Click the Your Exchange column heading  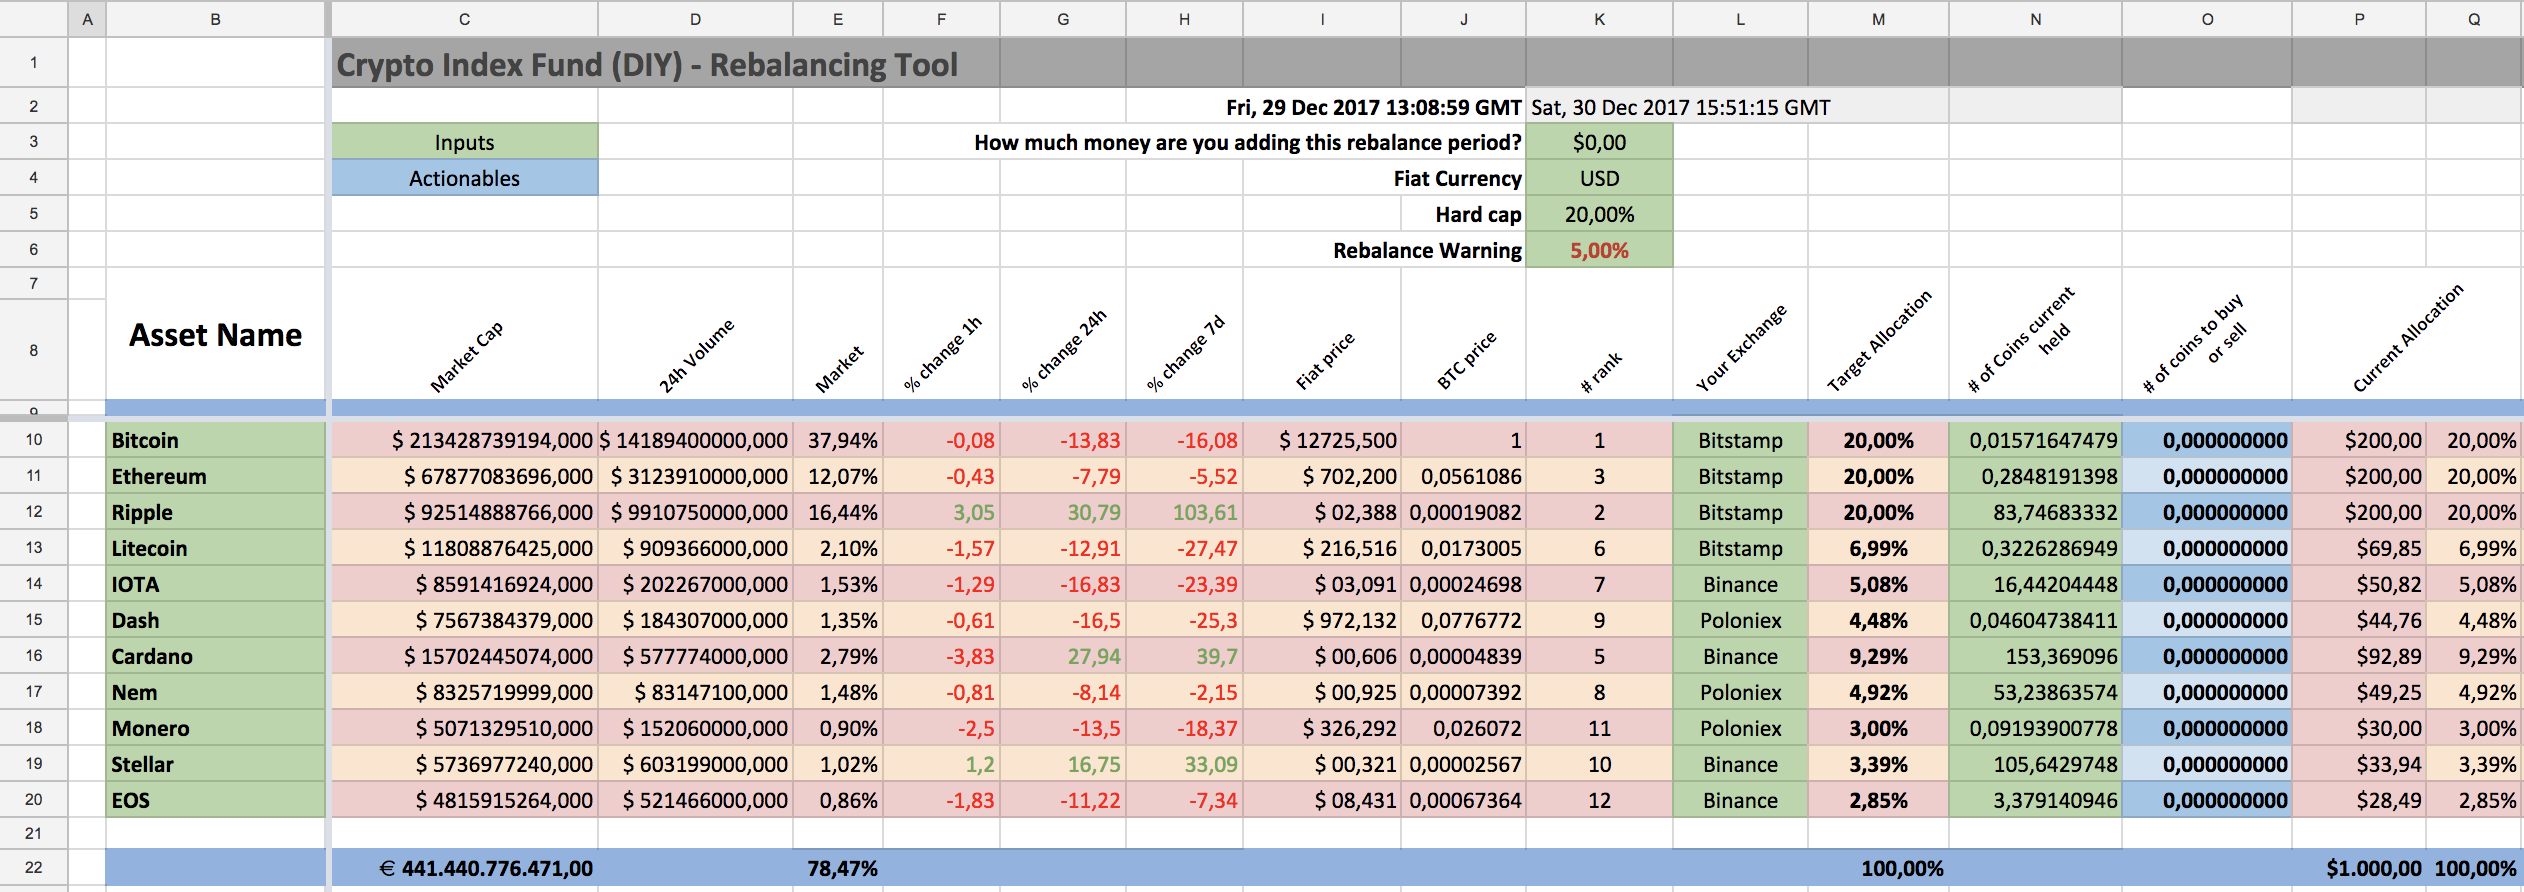pyautogui.click(x=1741, y=347)
